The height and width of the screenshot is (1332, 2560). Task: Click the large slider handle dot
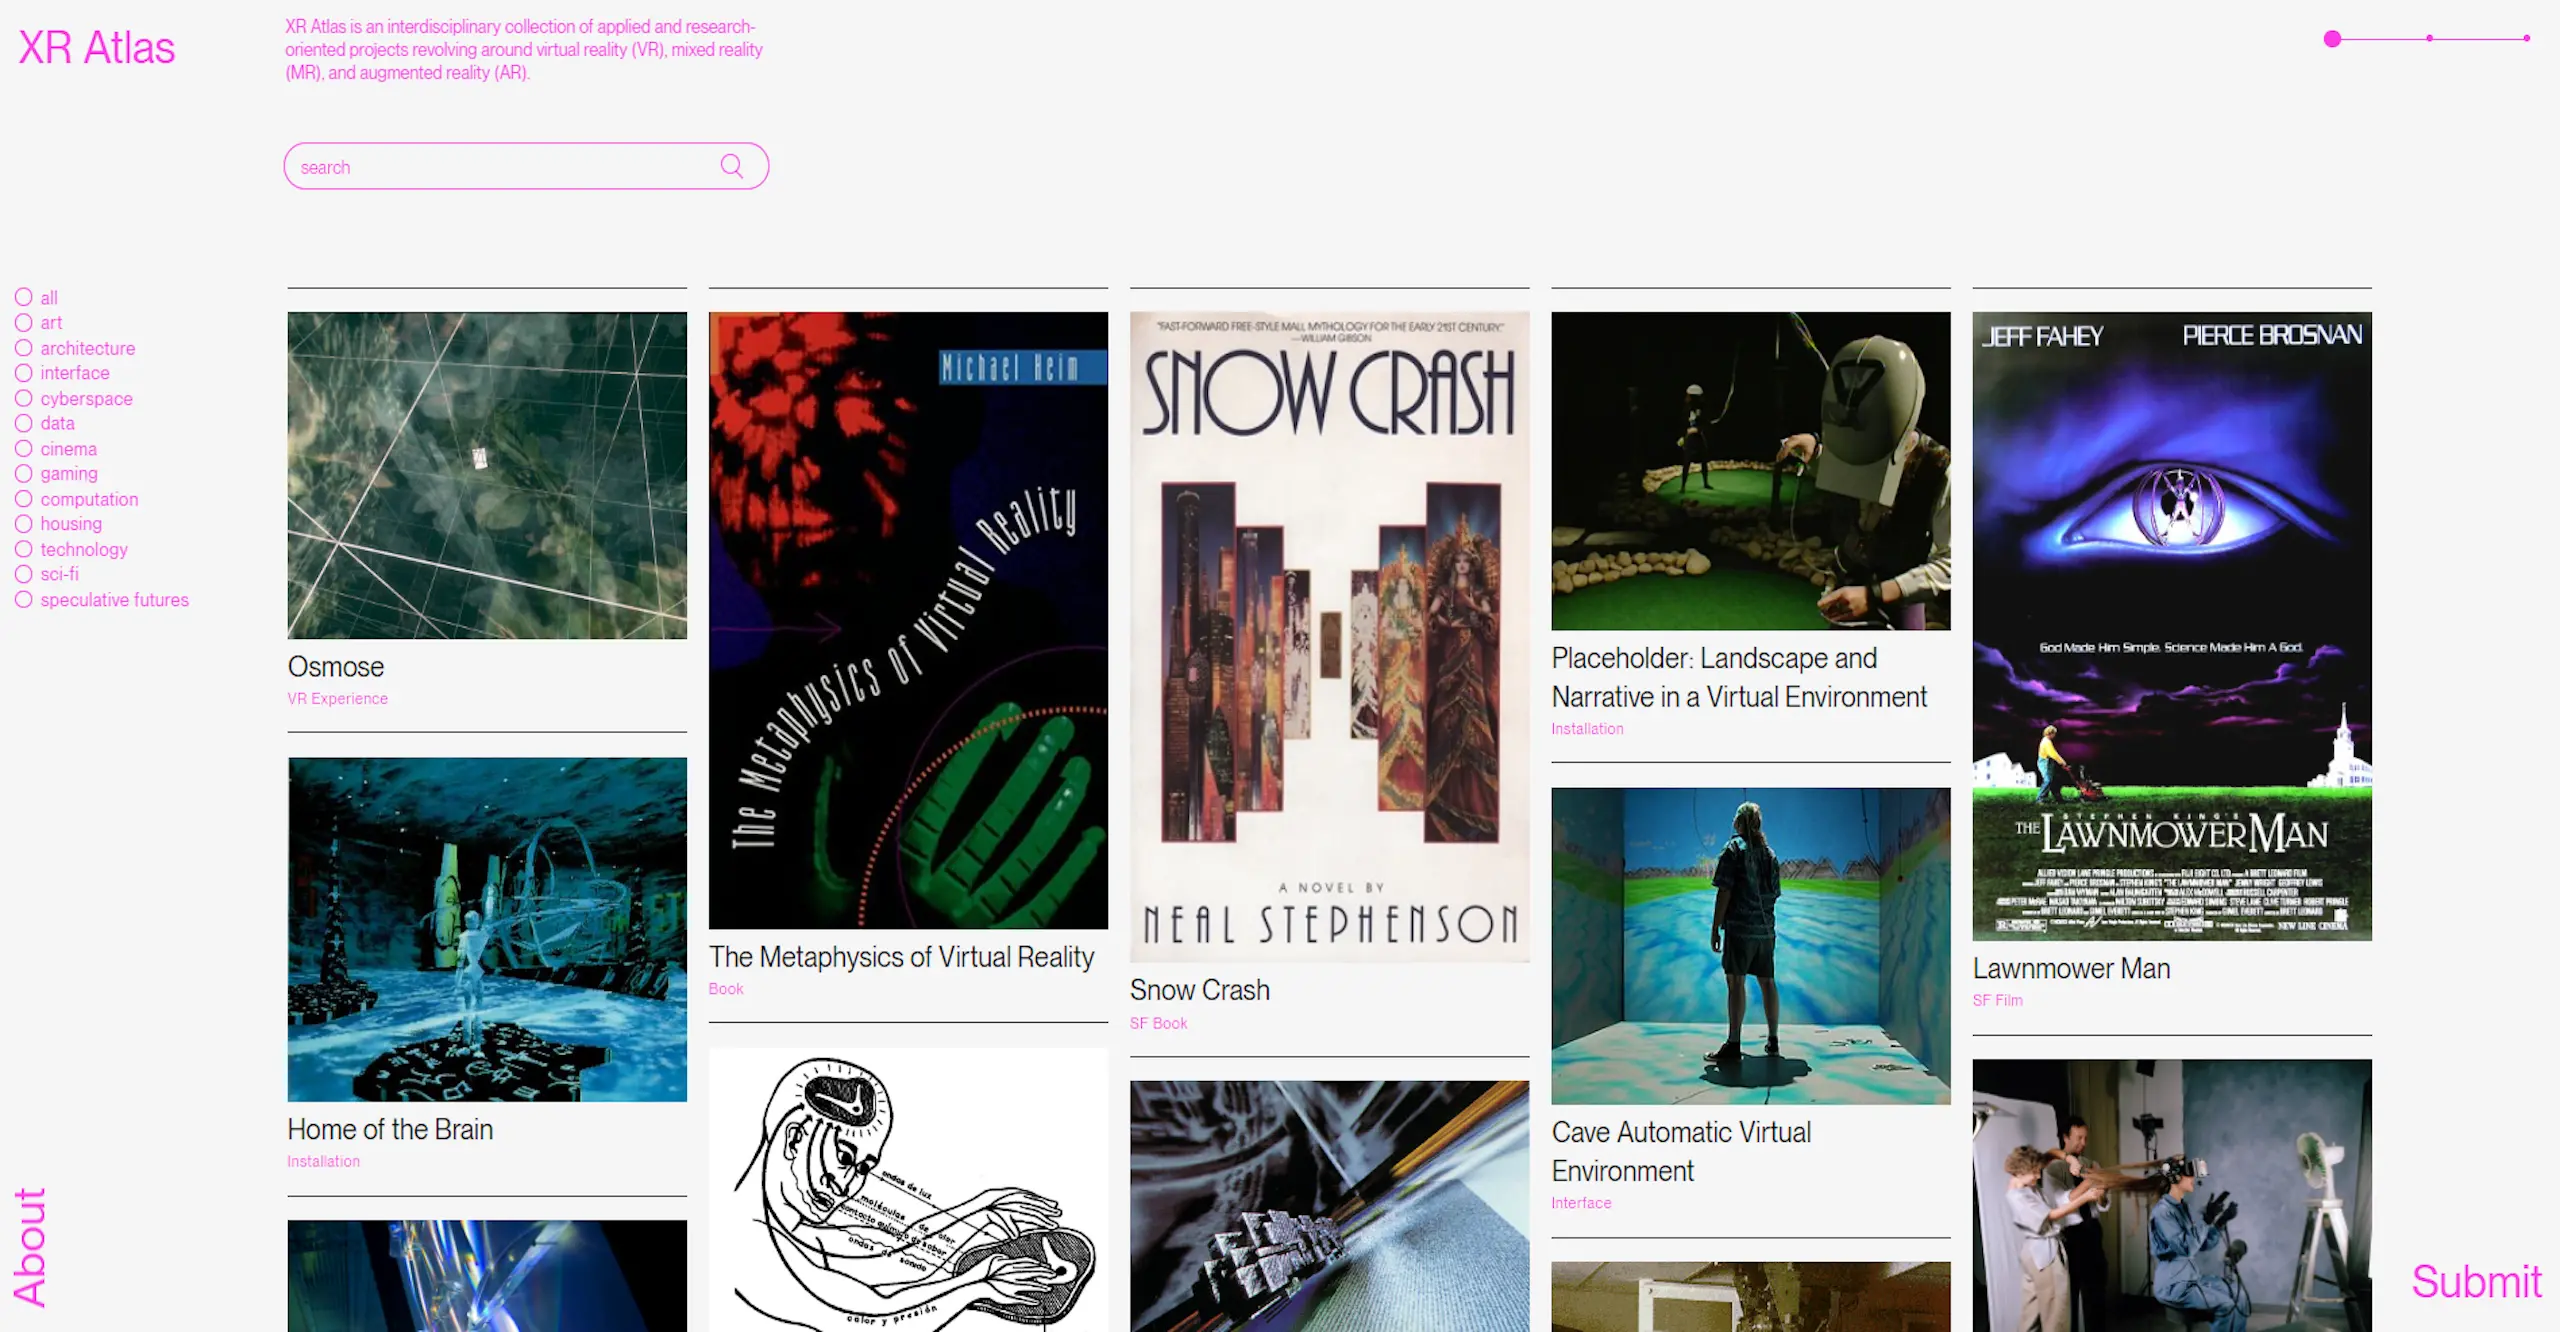tap(2332, 39)
